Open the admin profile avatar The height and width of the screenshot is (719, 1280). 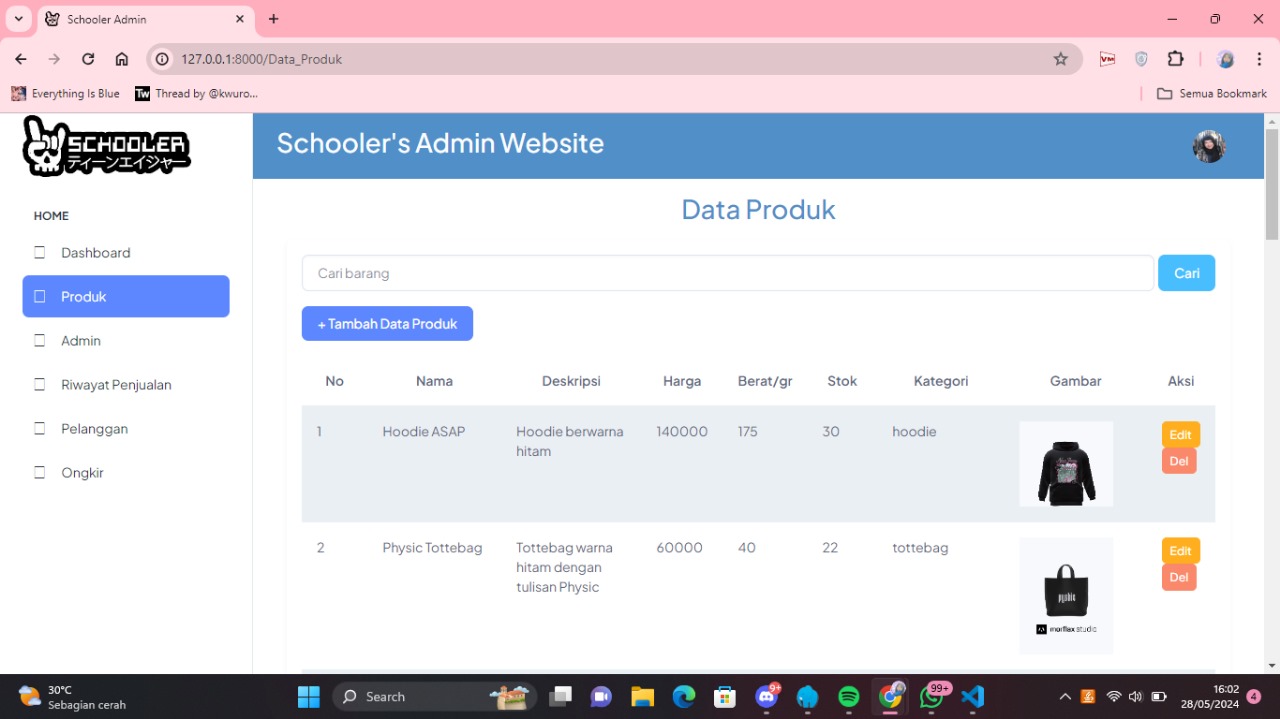pos(1209,147)
